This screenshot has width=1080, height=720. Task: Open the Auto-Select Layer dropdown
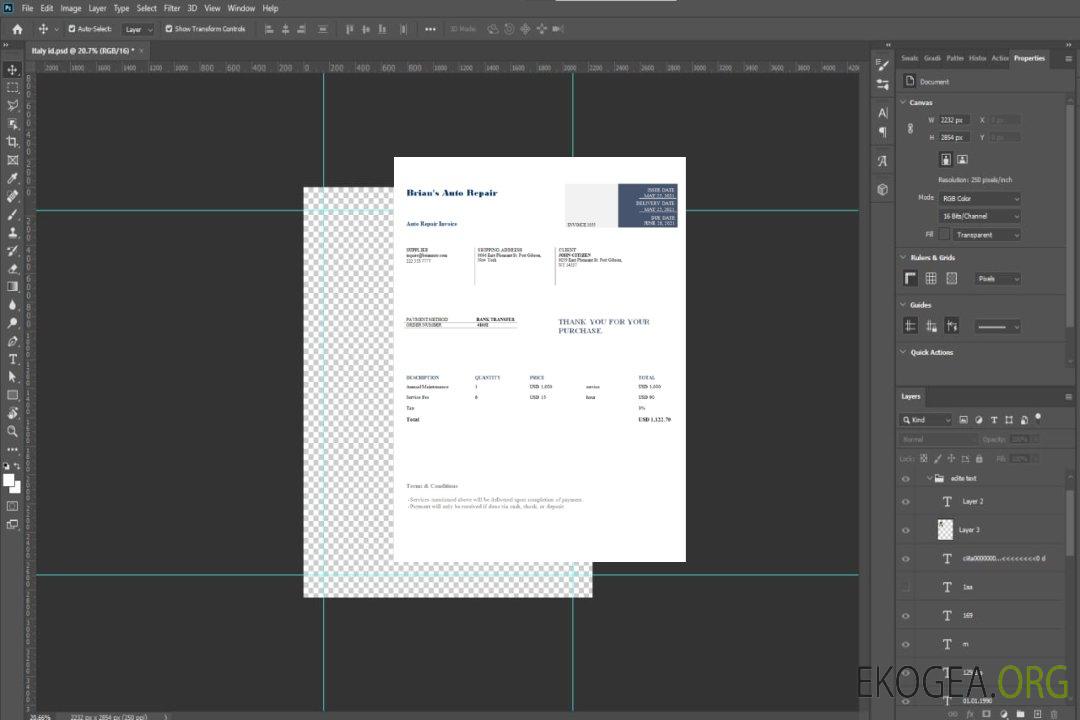(138, 29)
